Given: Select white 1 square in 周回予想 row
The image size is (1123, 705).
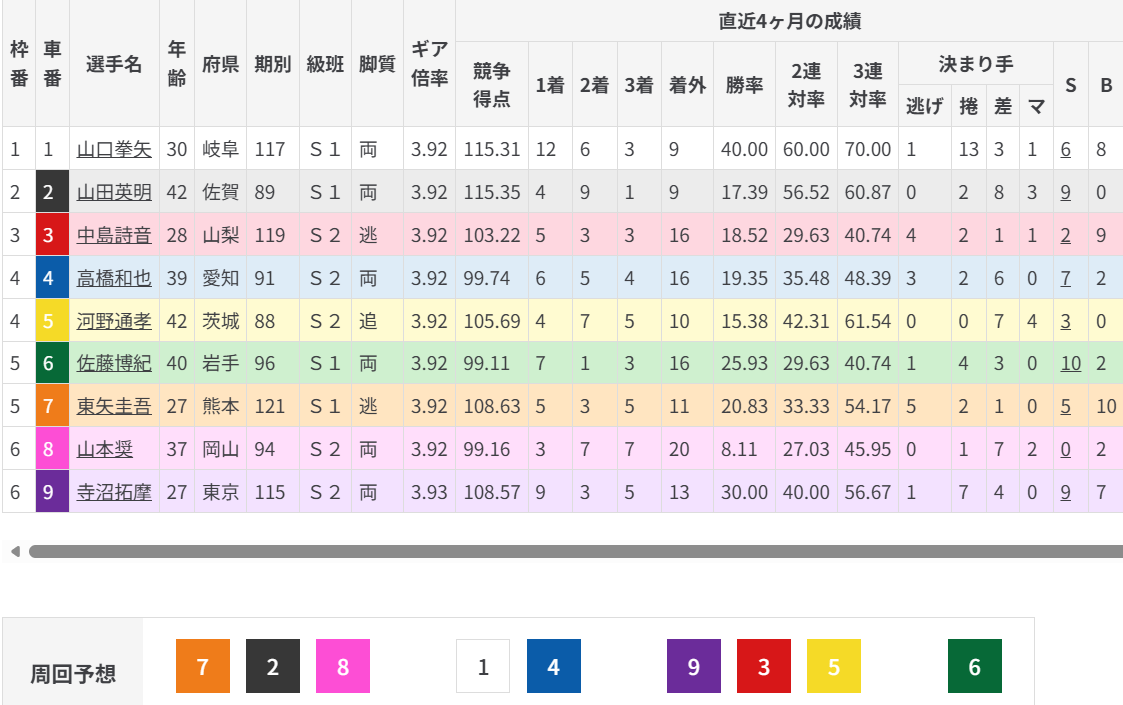Looking at the screenshot, I should point(483,666).
